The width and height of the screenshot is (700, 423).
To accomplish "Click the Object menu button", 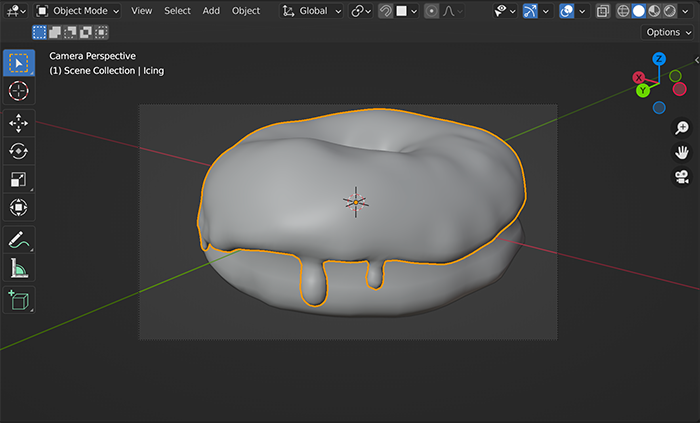I will click(246, 11).
